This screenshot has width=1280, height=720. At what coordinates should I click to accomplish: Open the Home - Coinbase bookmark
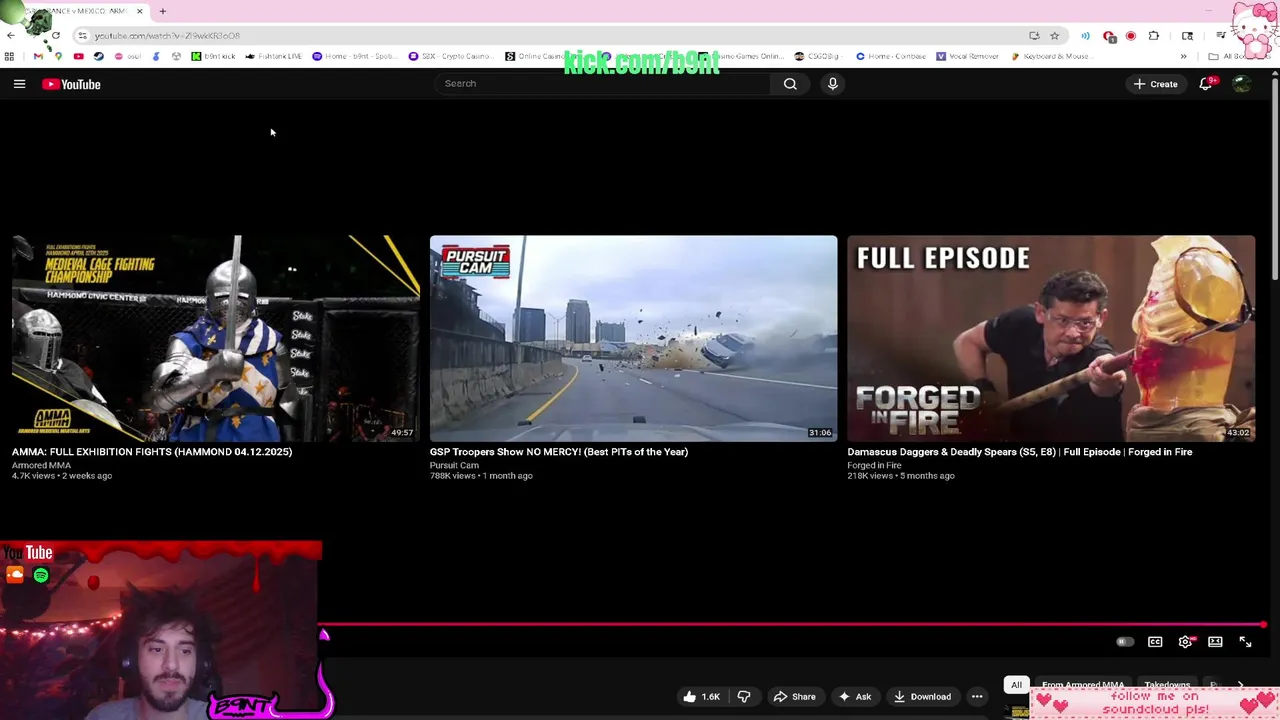point(890,56)
